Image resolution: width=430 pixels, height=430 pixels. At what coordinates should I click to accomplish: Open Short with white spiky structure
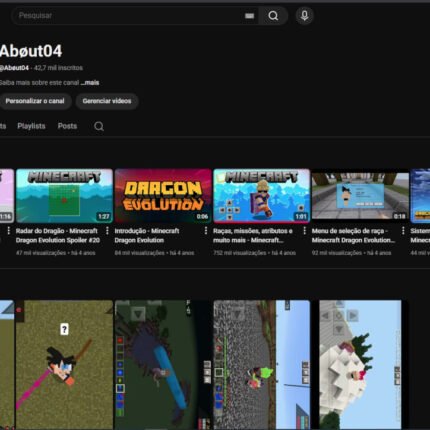(360, 365)
